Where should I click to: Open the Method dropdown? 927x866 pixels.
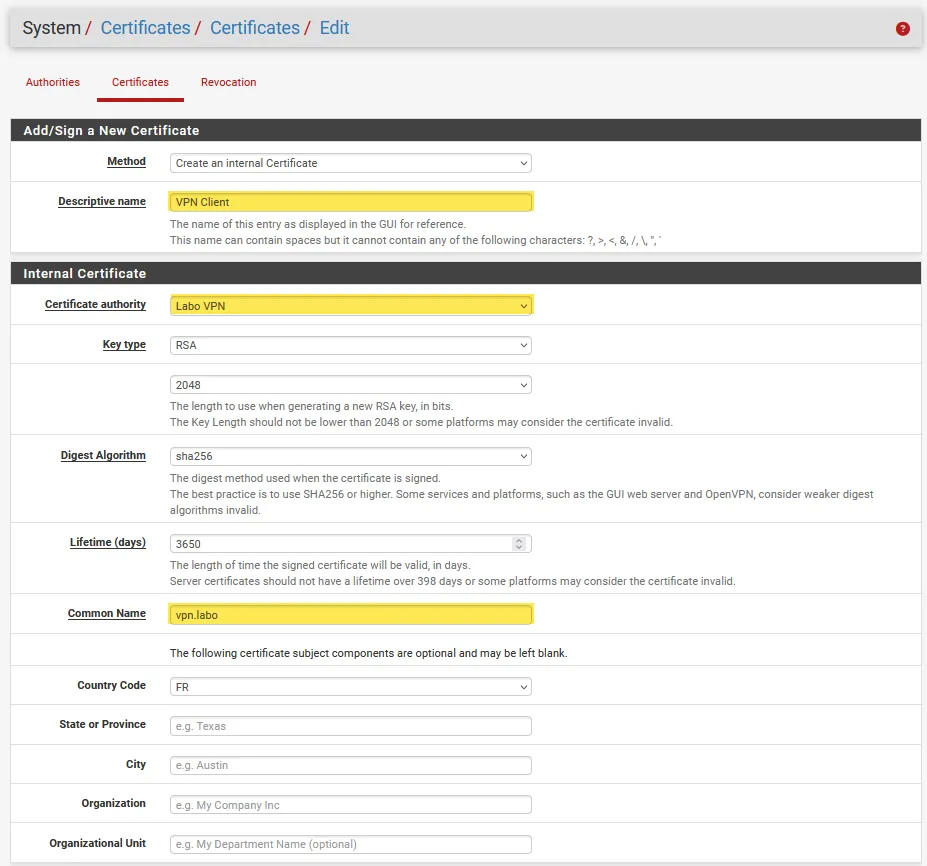click(350, 163)
